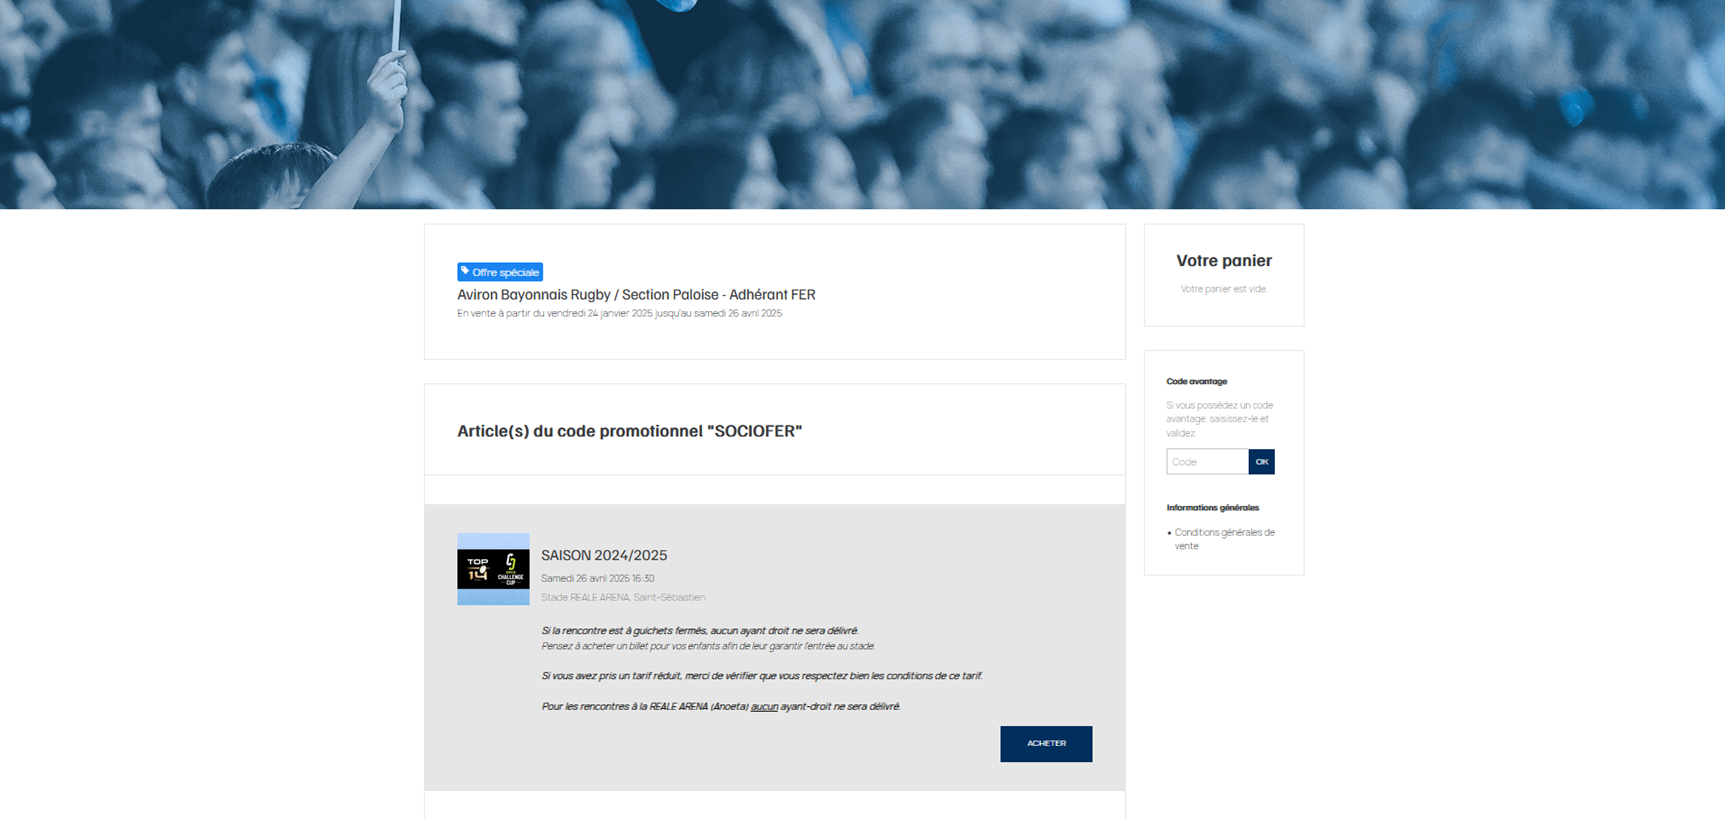The image size is (1725, 819).
Task: Validate the code with the OK button
Action: click(1261, 461)
